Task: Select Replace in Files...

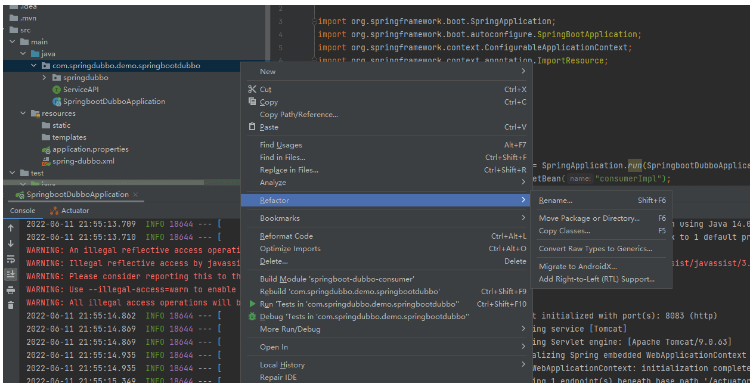Action: (289, 170)
